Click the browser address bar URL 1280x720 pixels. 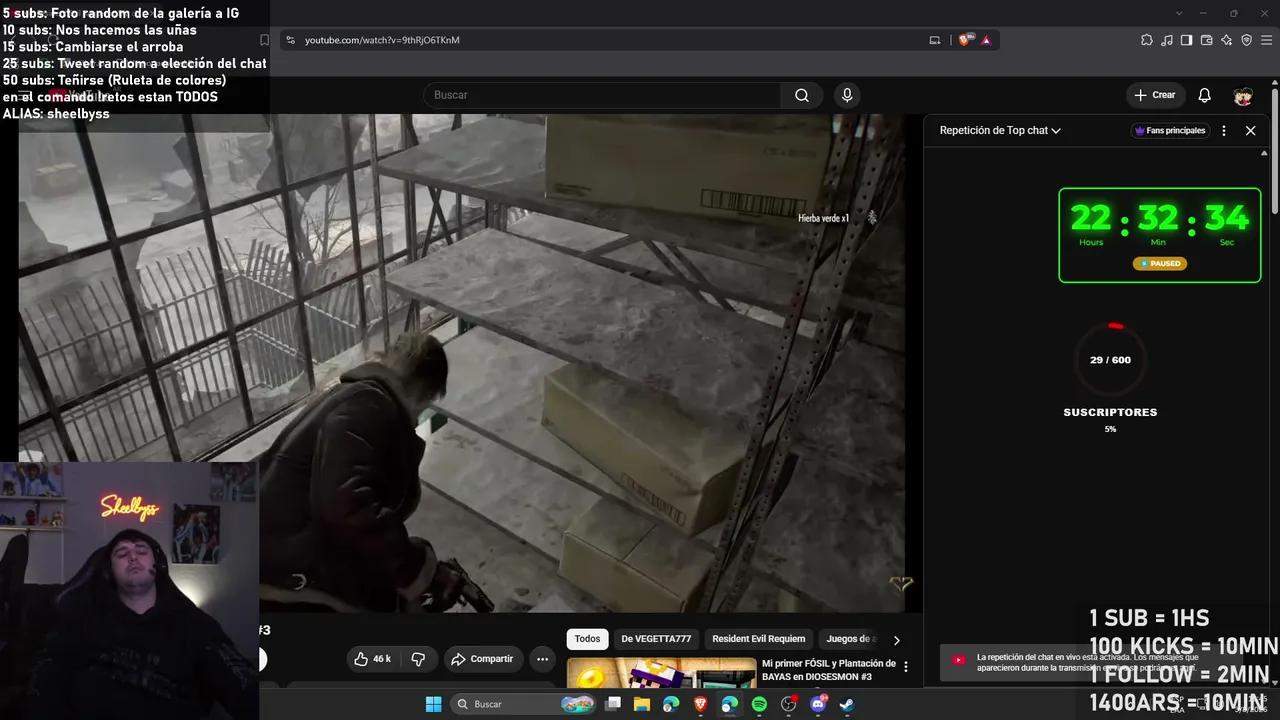pos(382,40)
